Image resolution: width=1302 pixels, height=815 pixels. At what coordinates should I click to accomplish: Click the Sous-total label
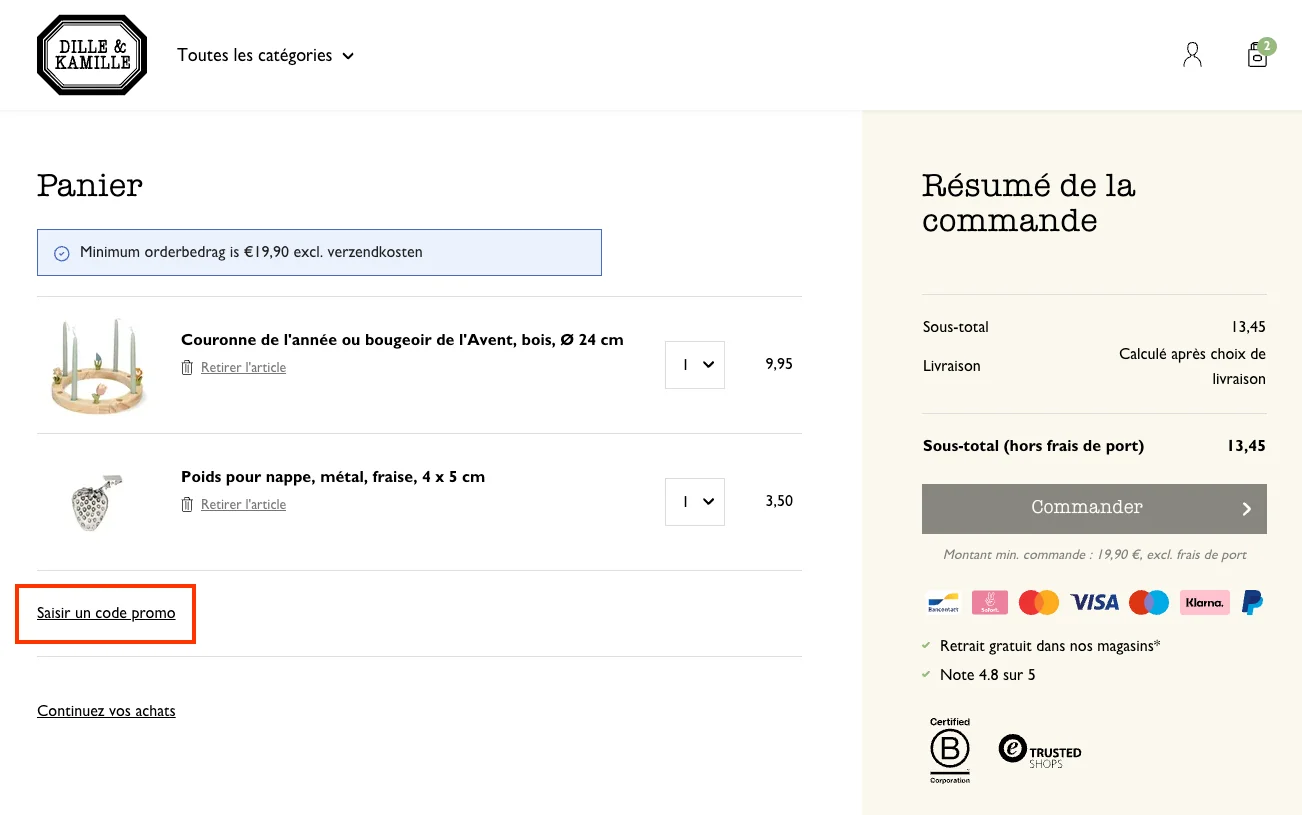tap(955, 327)
